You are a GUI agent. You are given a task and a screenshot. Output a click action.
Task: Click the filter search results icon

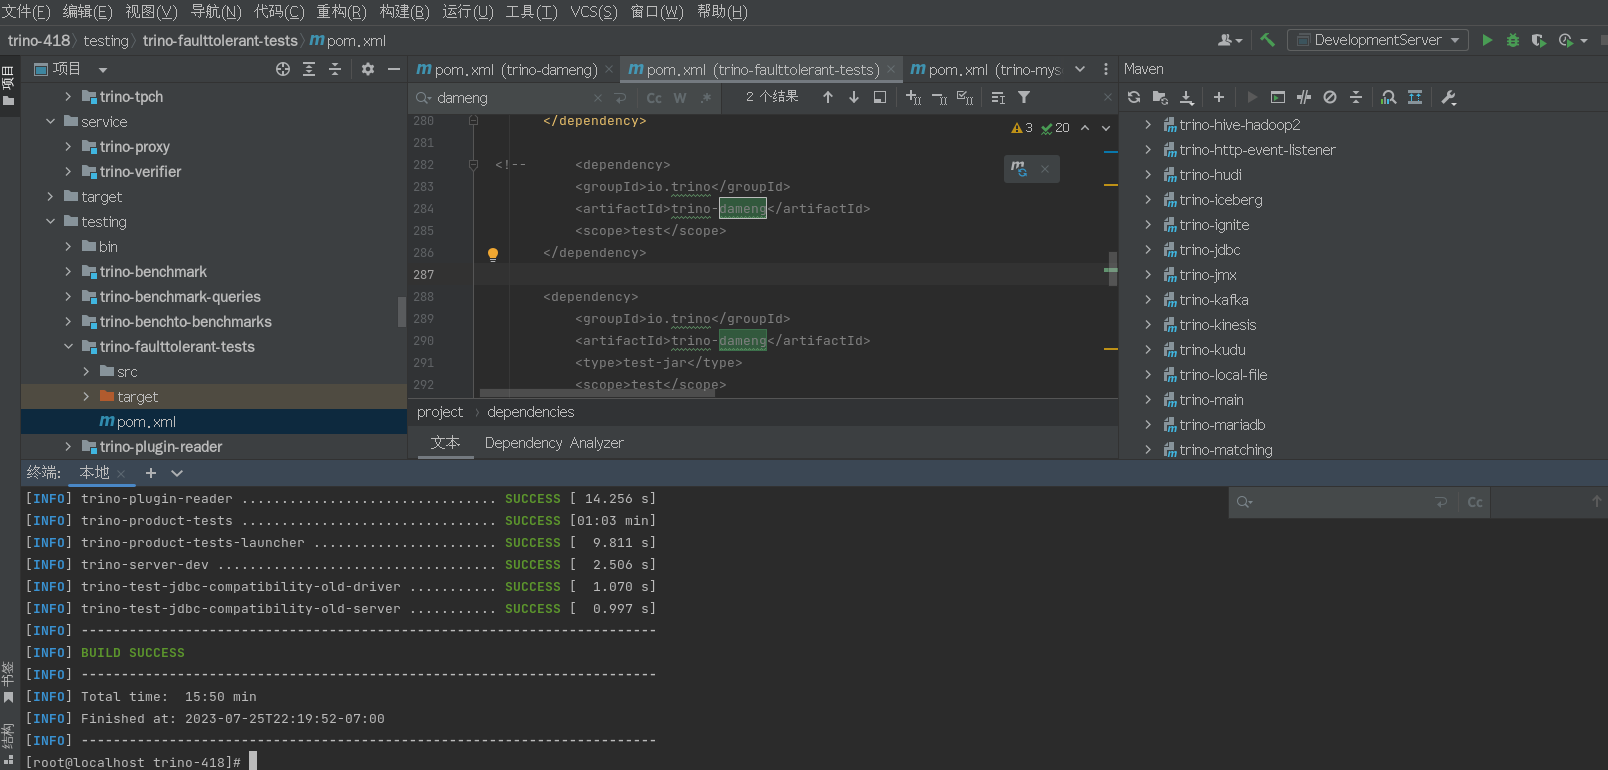(x=1024, y=97)
